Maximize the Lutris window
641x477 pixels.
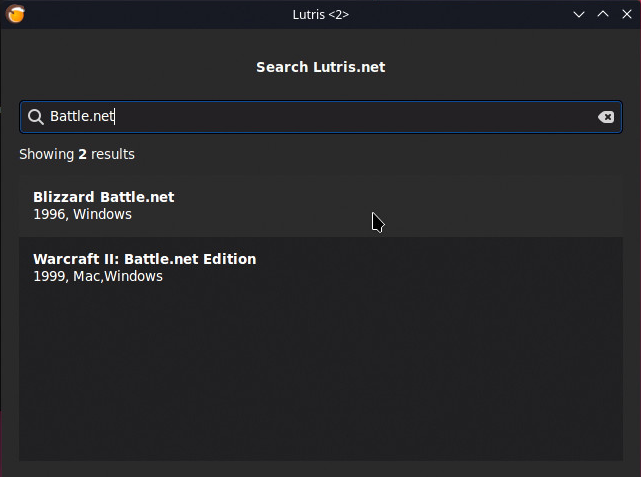pos(603,14)
